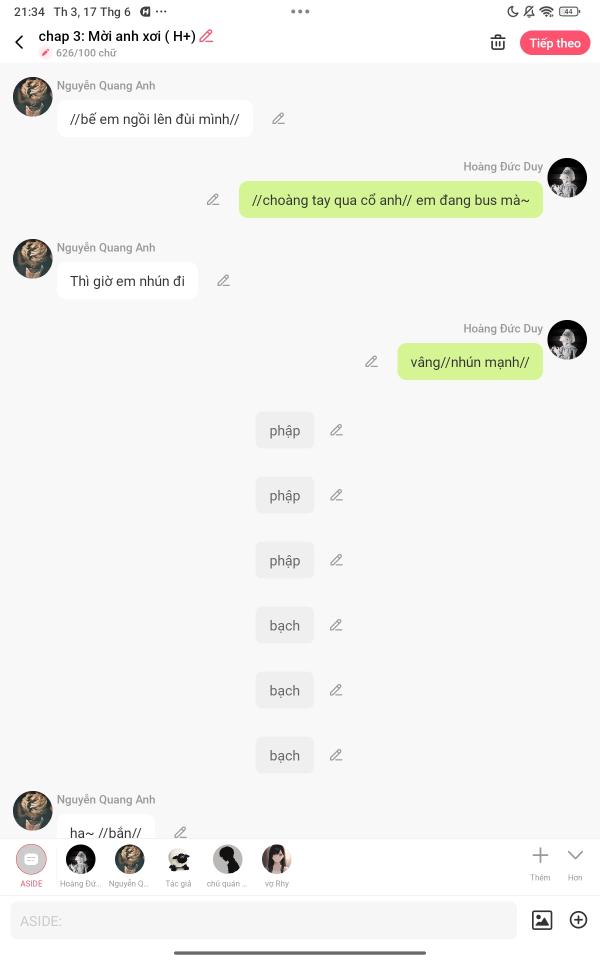The width and height of the screenshot is (600, 960).
Task: Edit the last 'bạch' aside line
Action: tap(336, 755)
